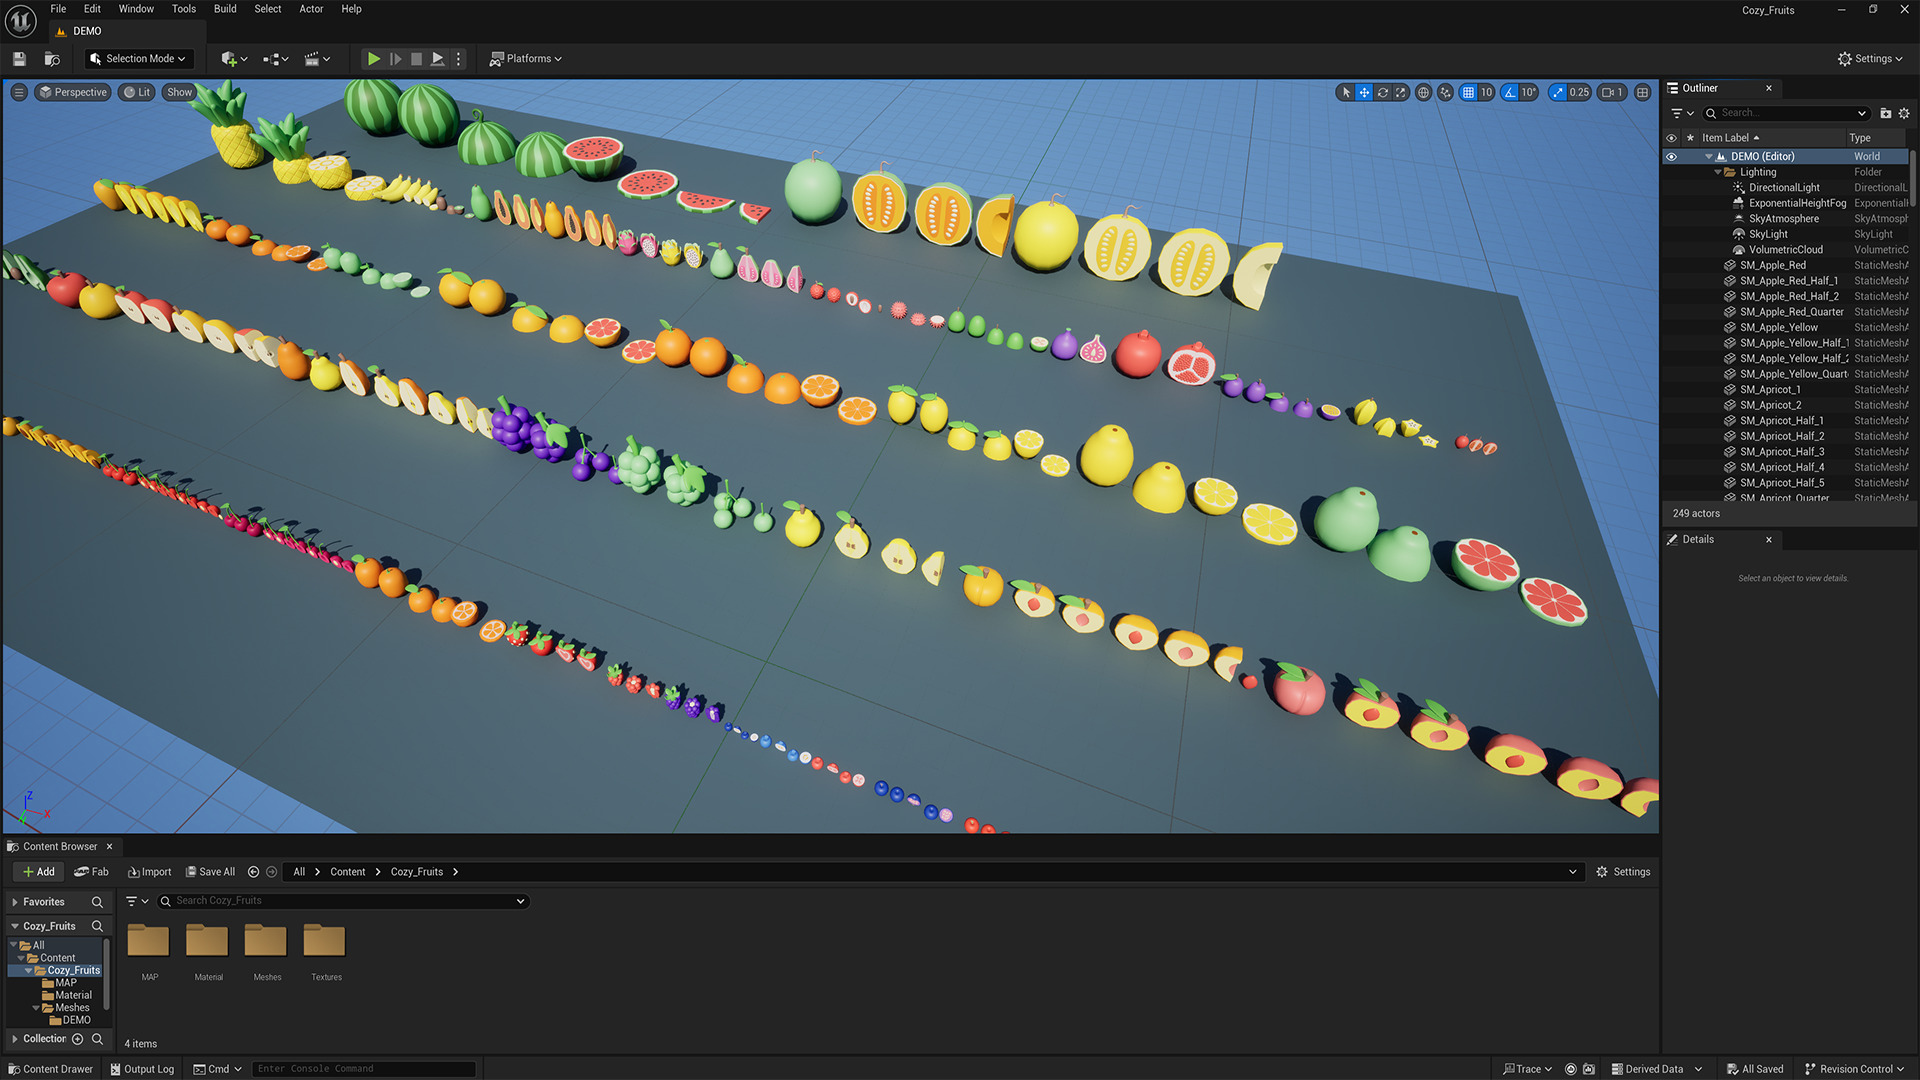Open the Meshes folder thumbnail
The height and width of the screenshot is (1080, 1920).
tap(266, 941)
